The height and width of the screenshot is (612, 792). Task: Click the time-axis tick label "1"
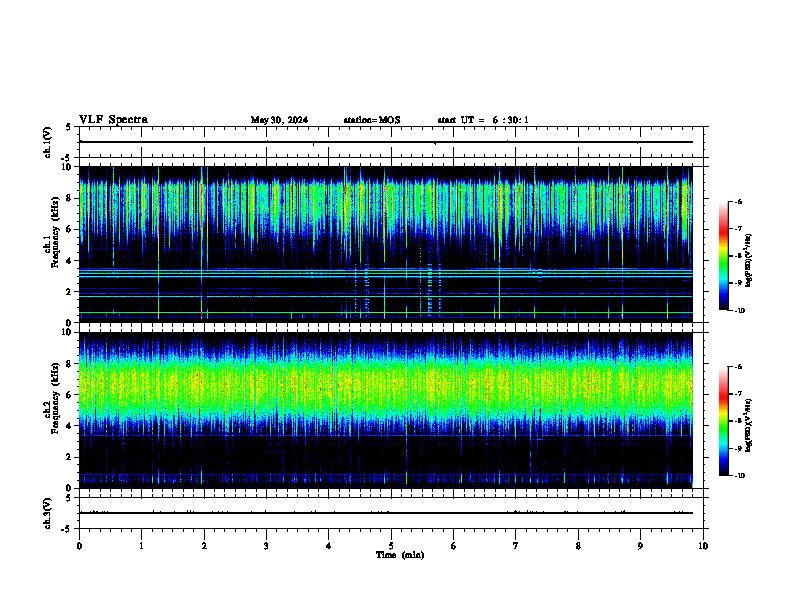coord(141,546)
